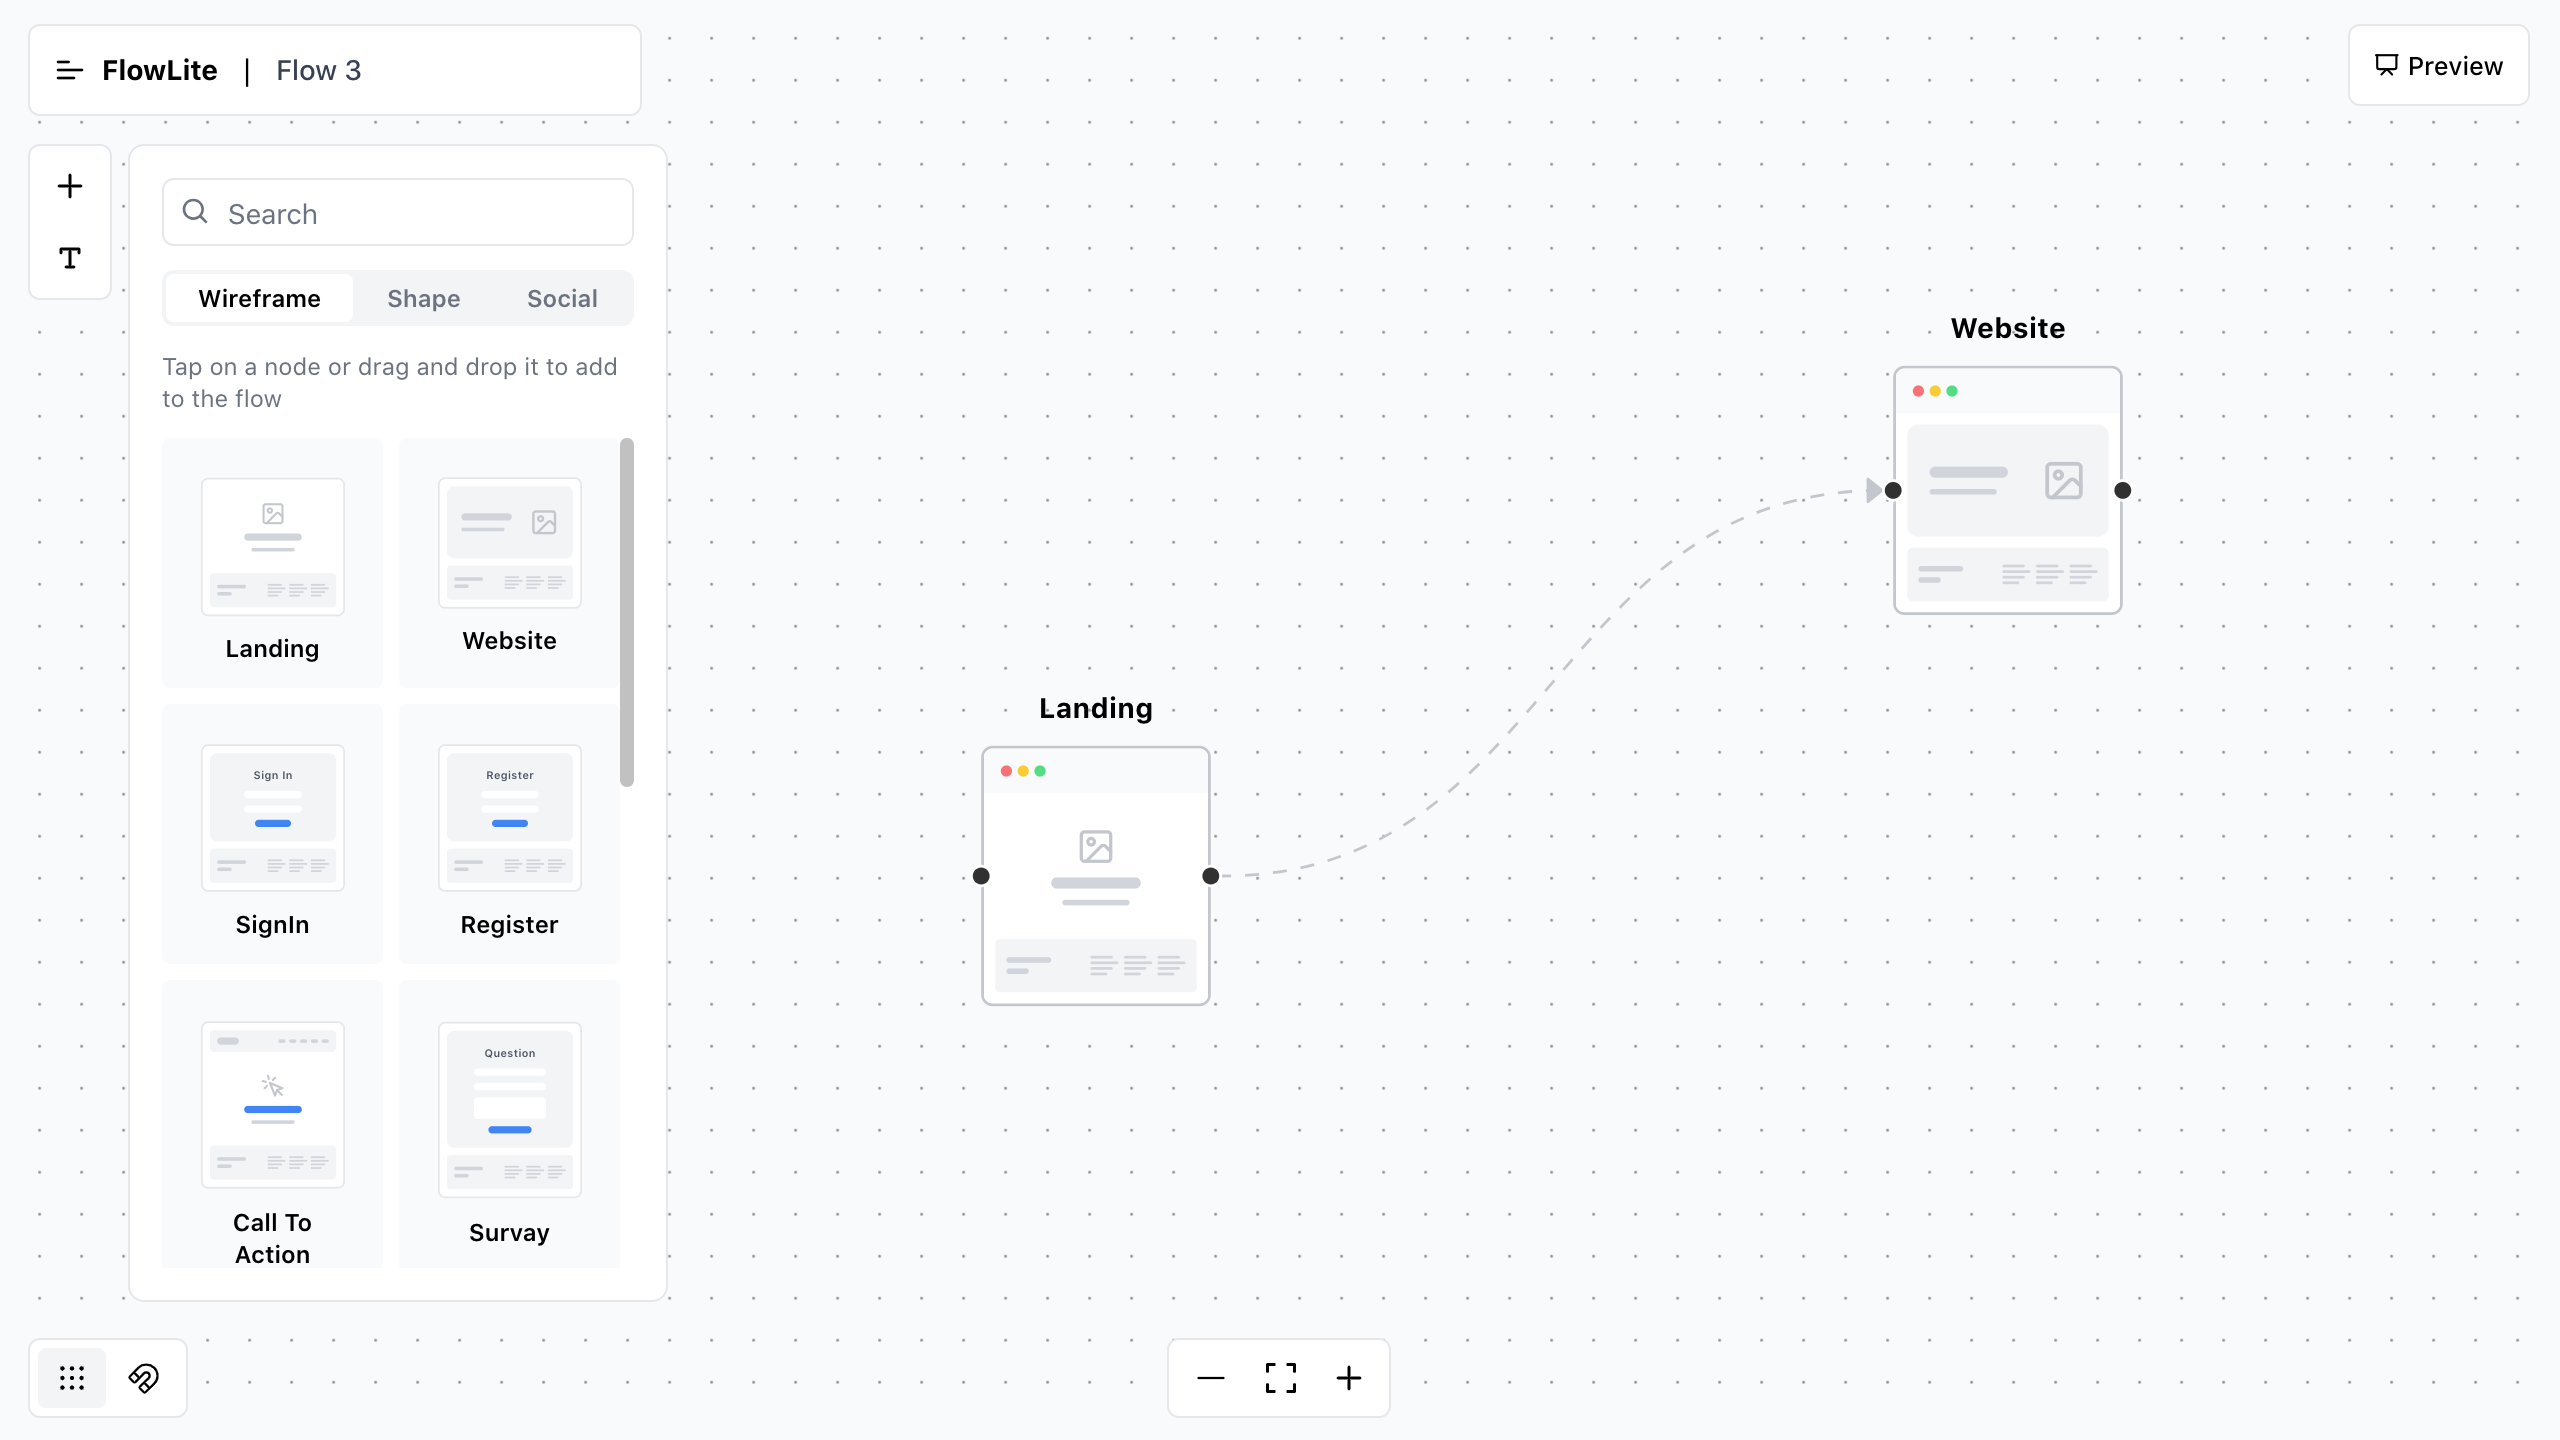
Task: Zoom in using the plus icon
Action: pos(1347,1377)
